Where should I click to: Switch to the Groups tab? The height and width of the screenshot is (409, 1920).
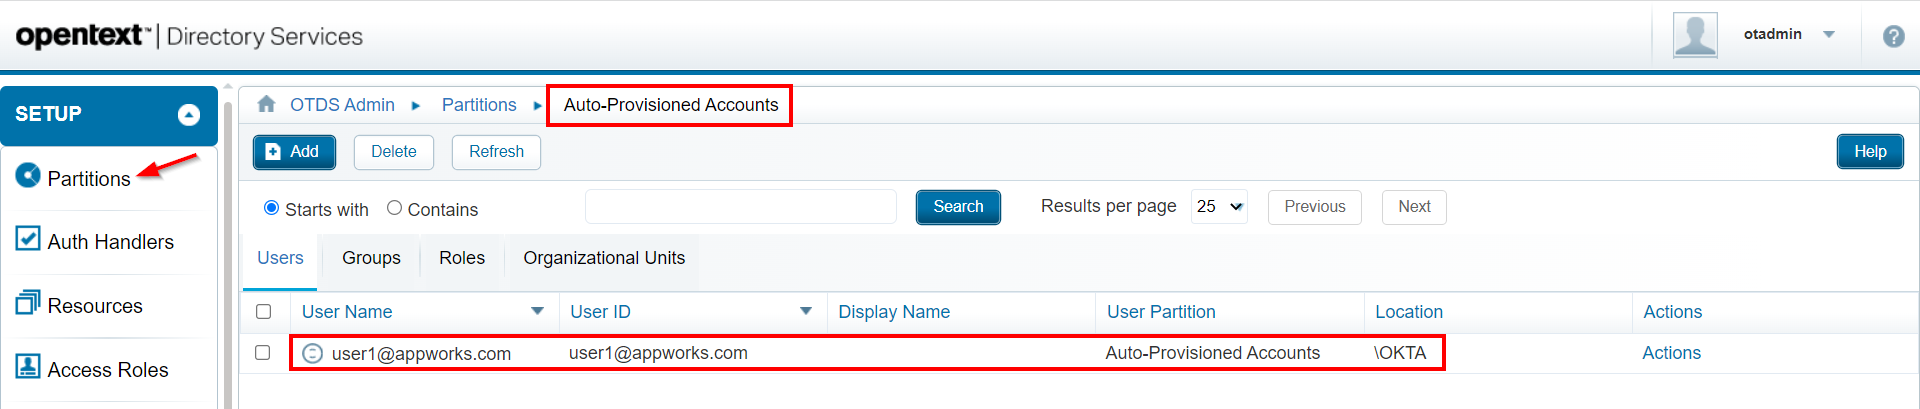(x=371, y=258)
